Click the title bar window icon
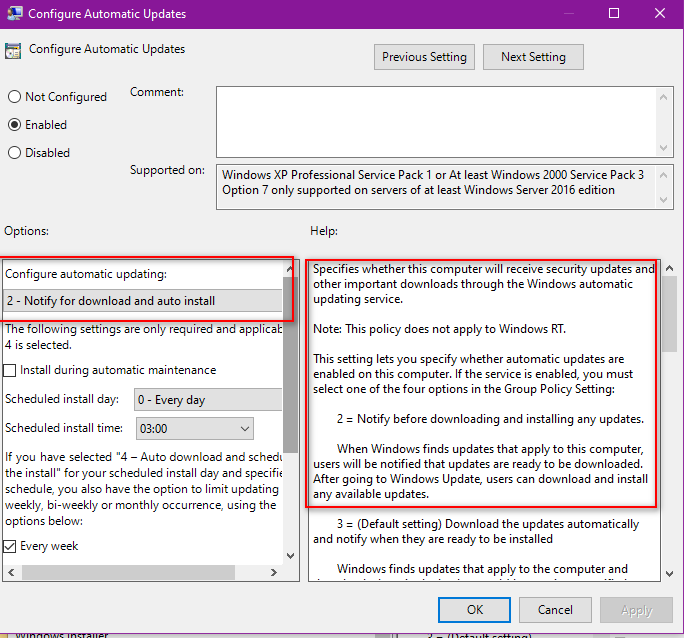 [13, 14]
